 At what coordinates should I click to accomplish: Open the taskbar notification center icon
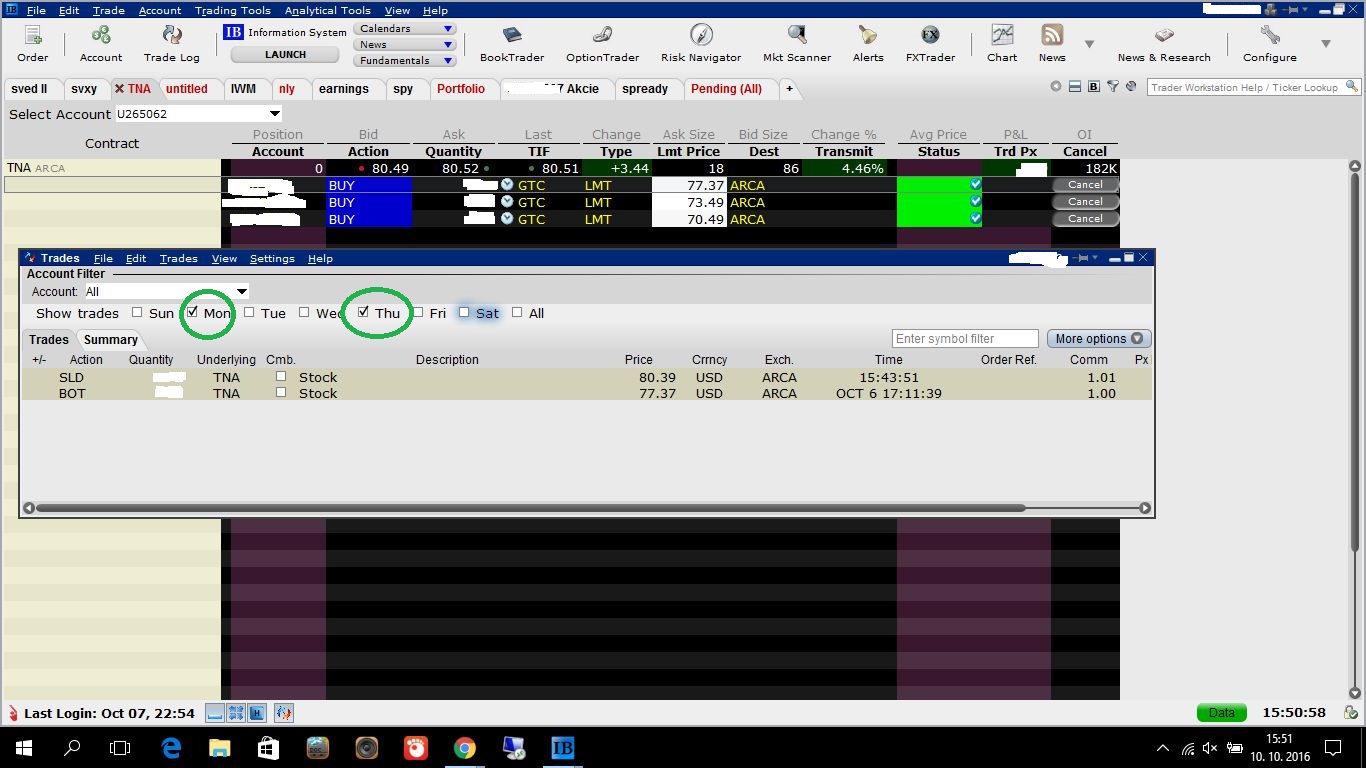1333,747
